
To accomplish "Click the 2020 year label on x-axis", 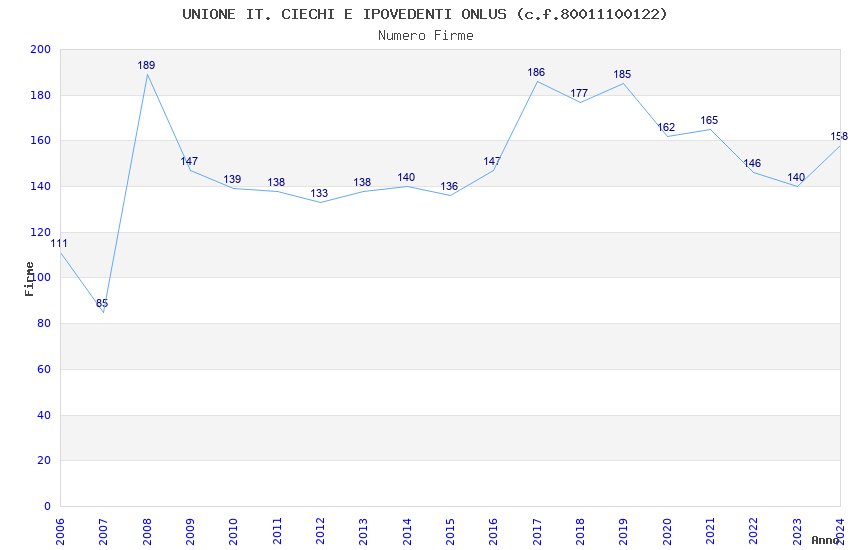I will click(667, 532).
